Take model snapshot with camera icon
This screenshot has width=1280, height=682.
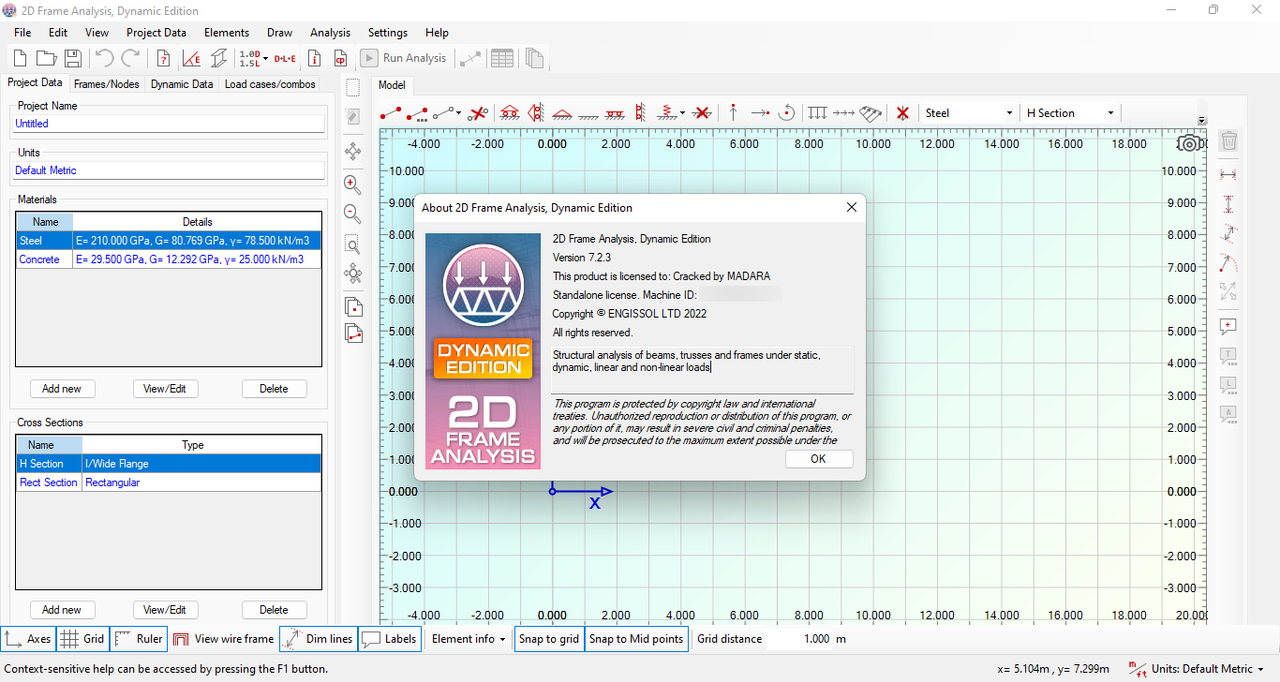point(1188,143)
